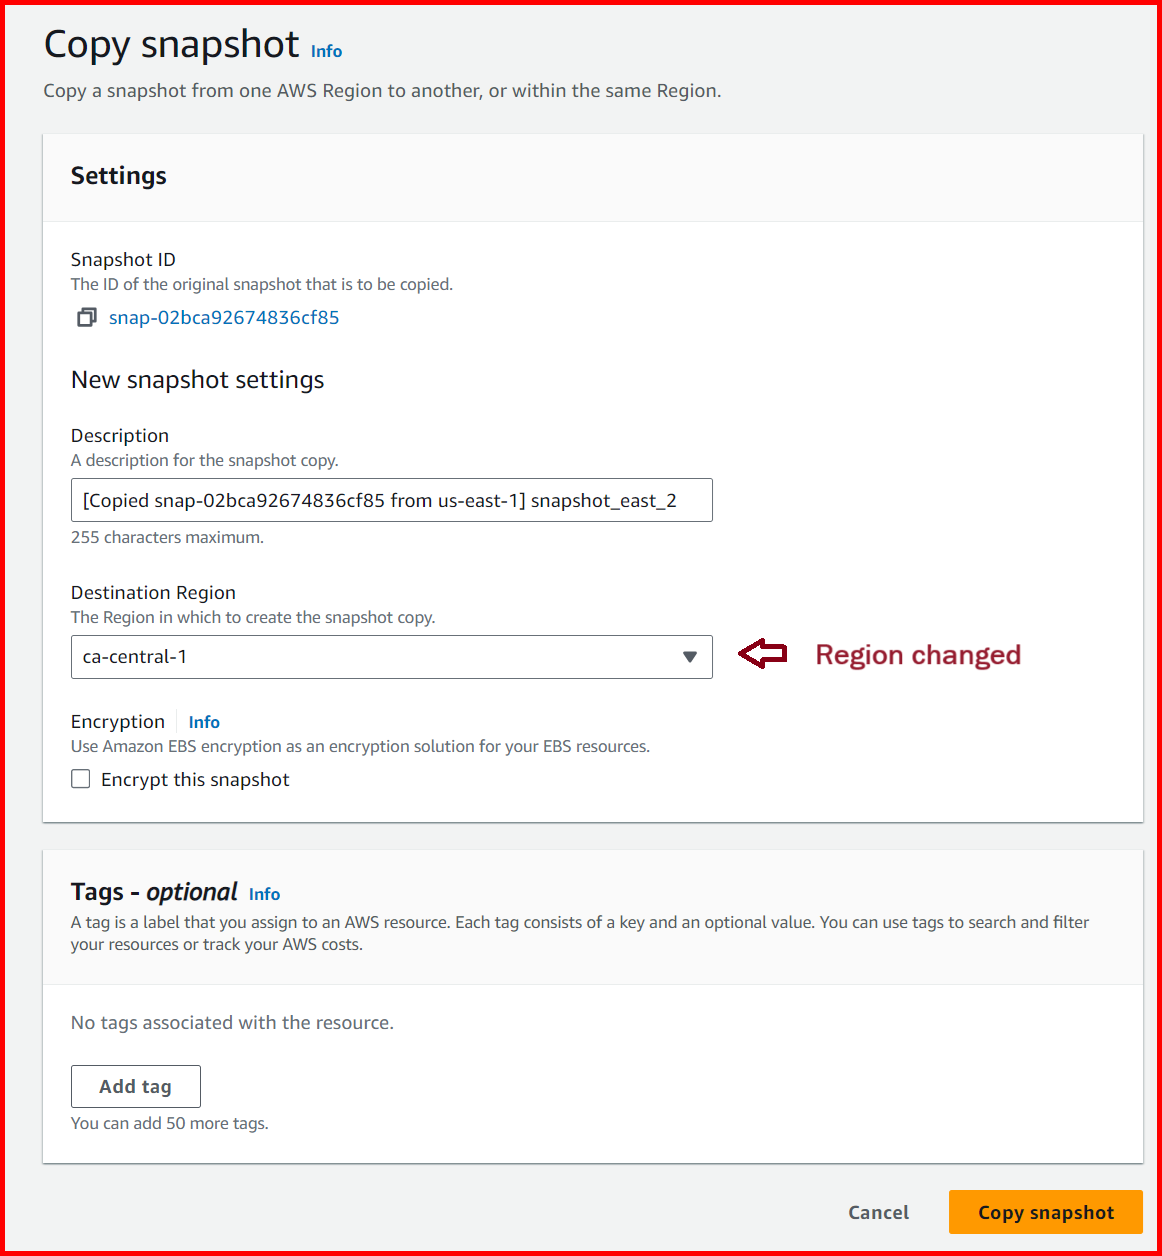This screenshot has height=1256, width=1162.
Task: Click Add tag to create a new tag
Action: click(135, 1086)
